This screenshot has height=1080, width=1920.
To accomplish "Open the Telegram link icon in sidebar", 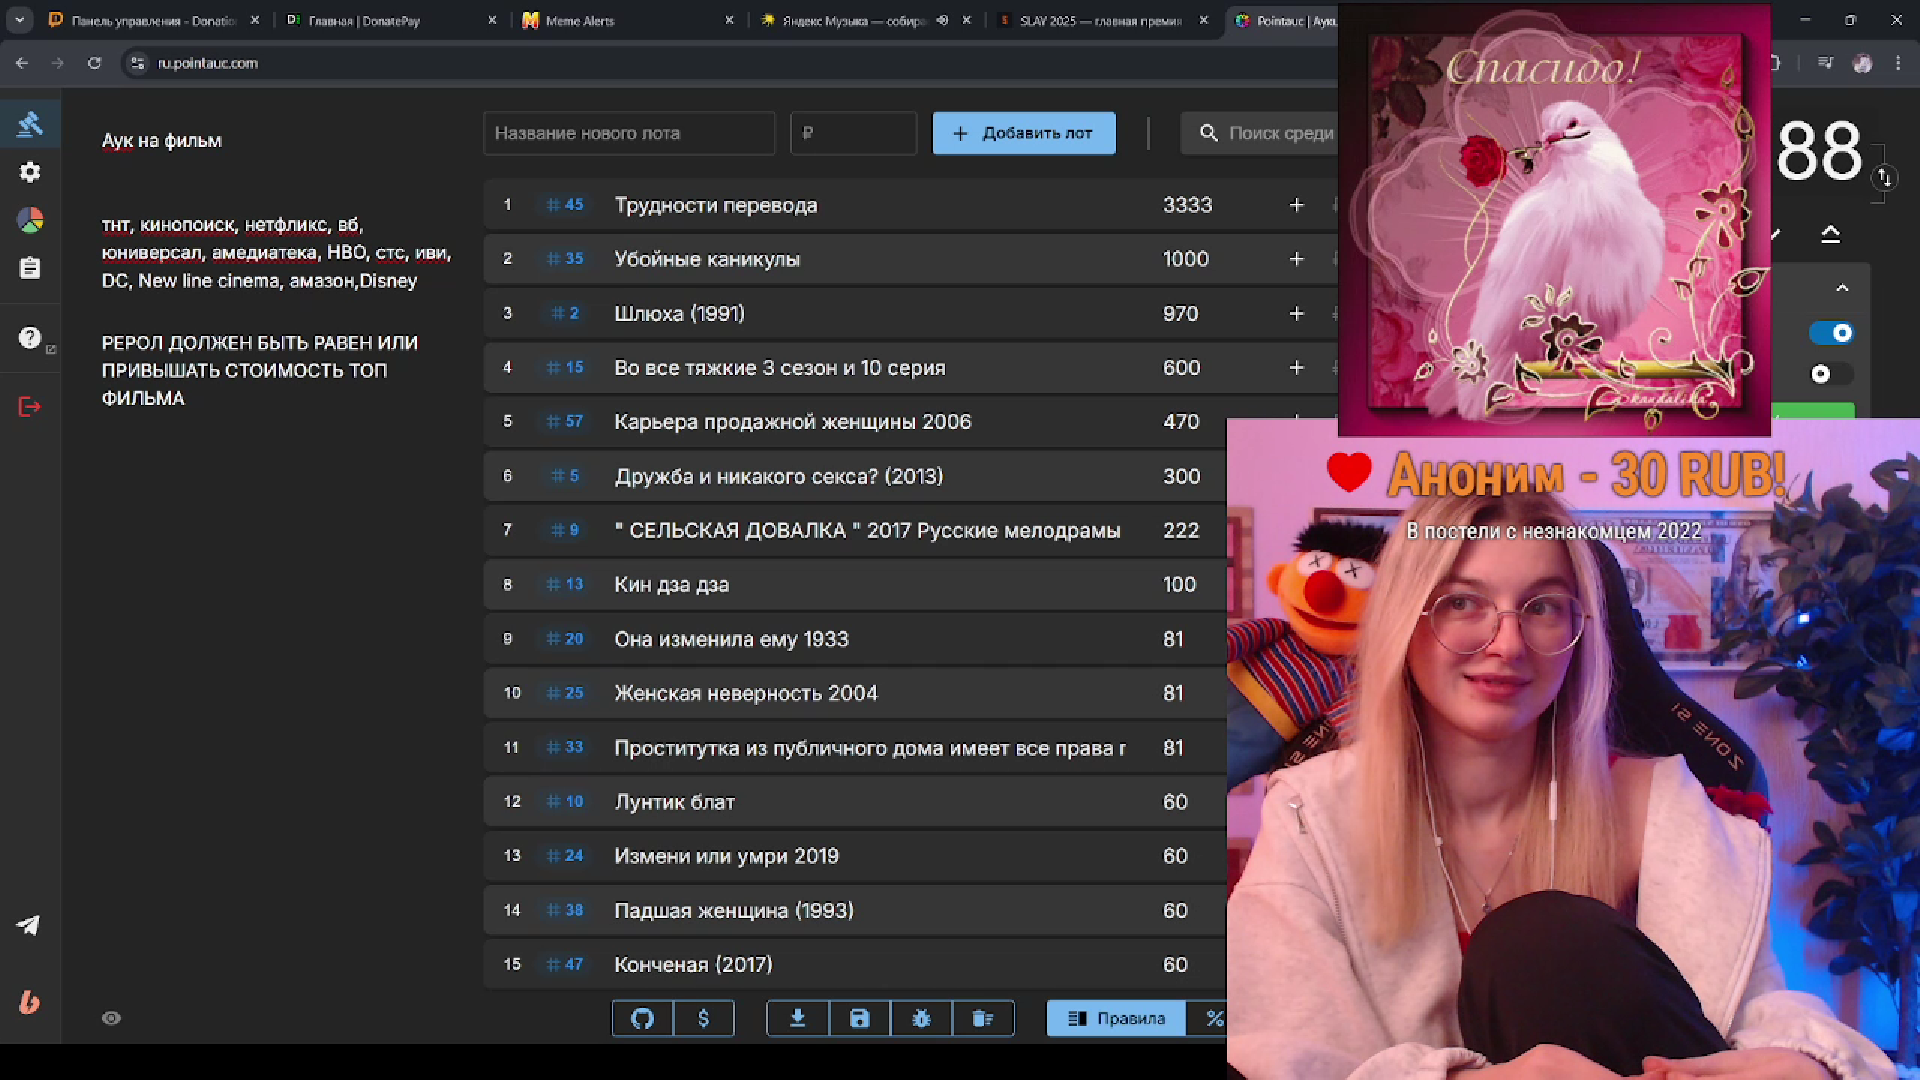I will (x=29, y=925).
